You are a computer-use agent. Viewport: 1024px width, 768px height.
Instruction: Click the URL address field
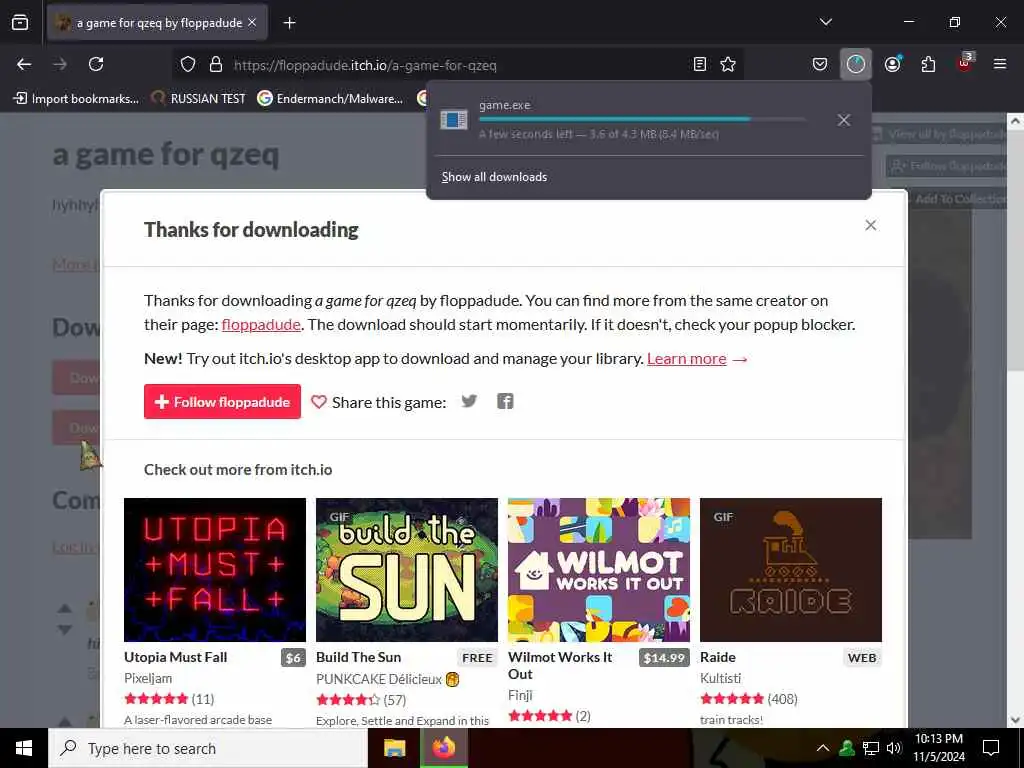tap(457, 65)
